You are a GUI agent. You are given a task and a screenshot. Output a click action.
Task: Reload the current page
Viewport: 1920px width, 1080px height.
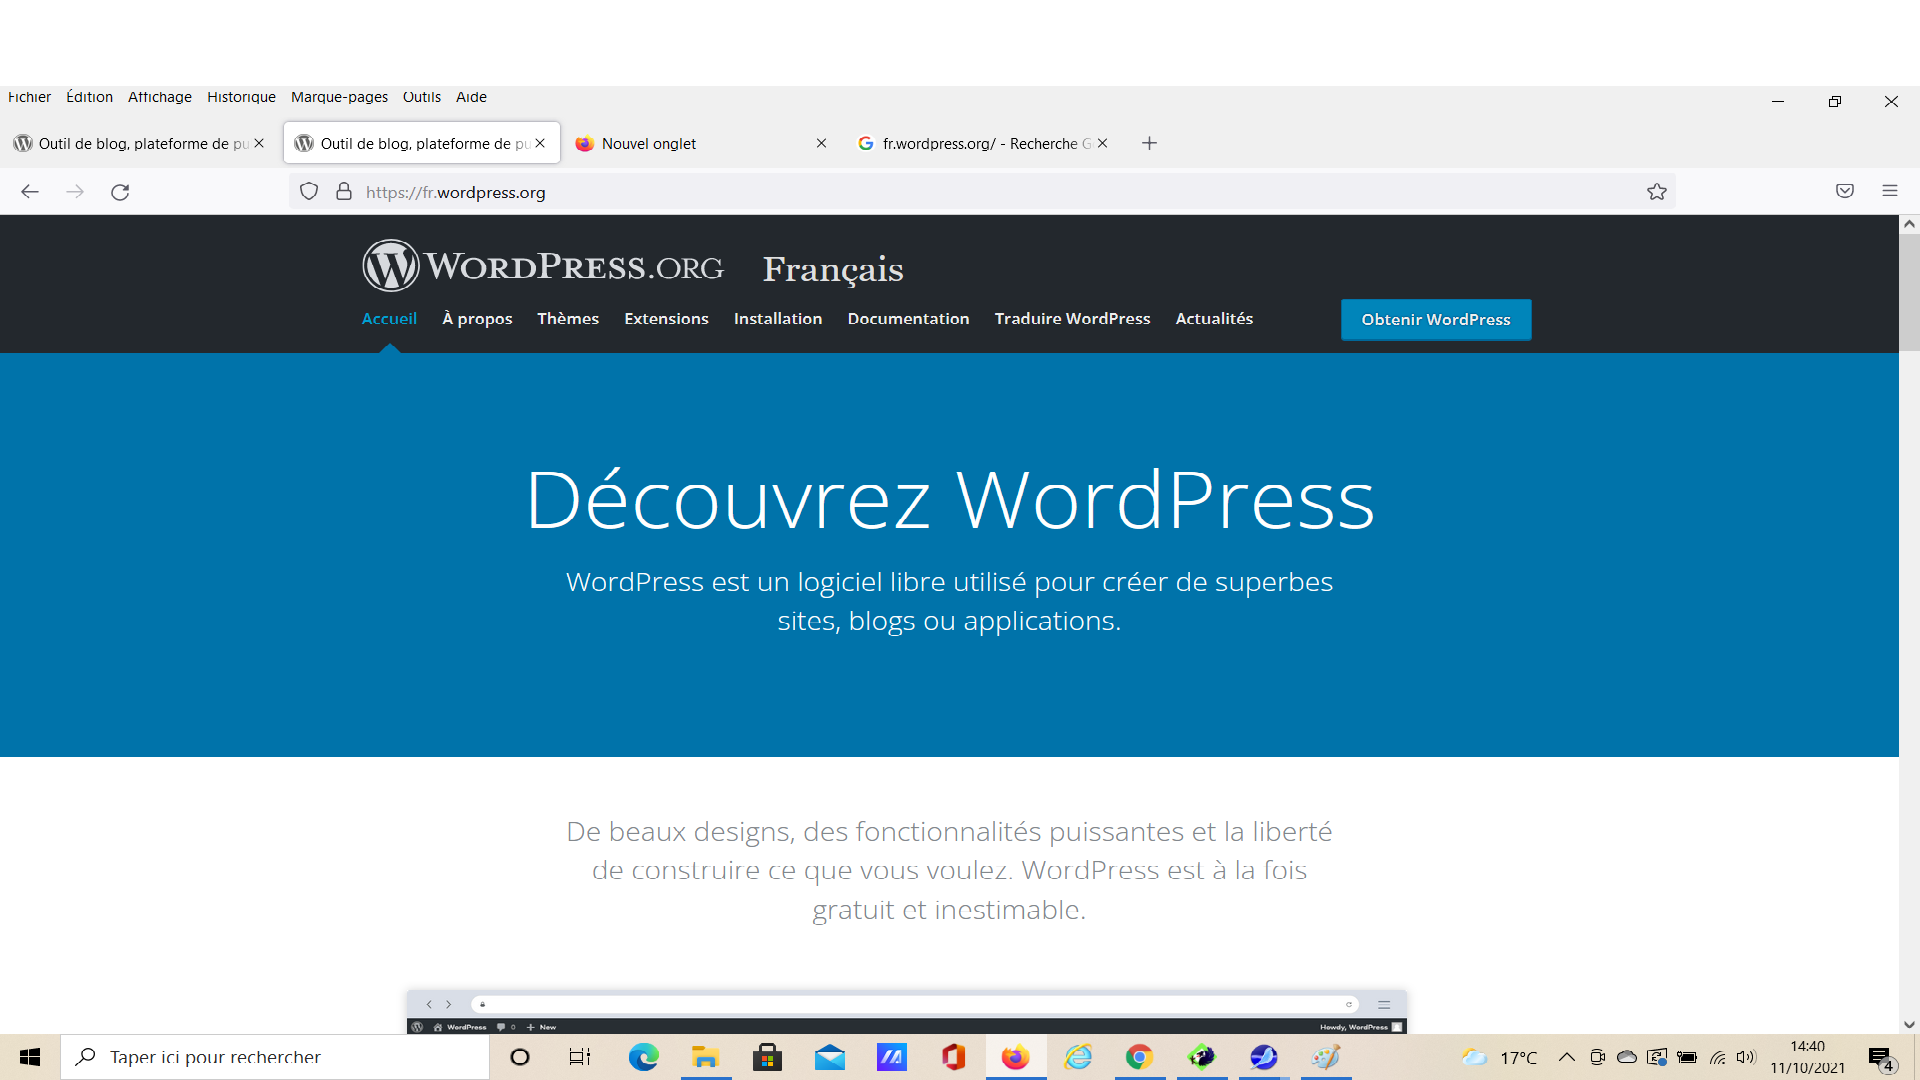pyautogui.click(x=120, y=192)
